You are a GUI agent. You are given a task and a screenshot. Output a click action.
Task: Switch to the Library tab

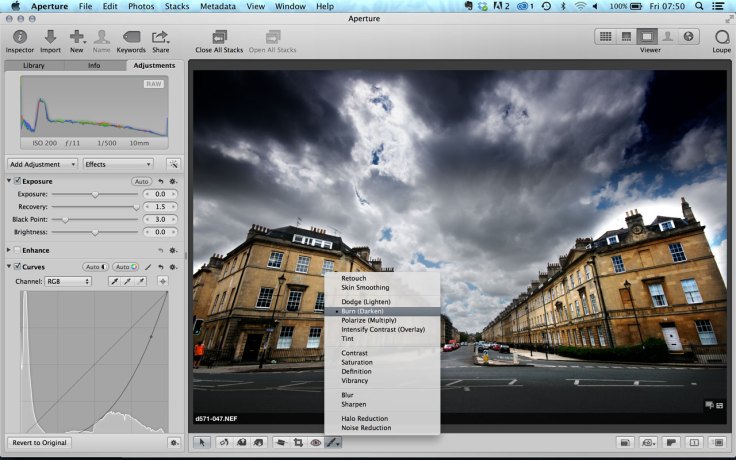34,65
